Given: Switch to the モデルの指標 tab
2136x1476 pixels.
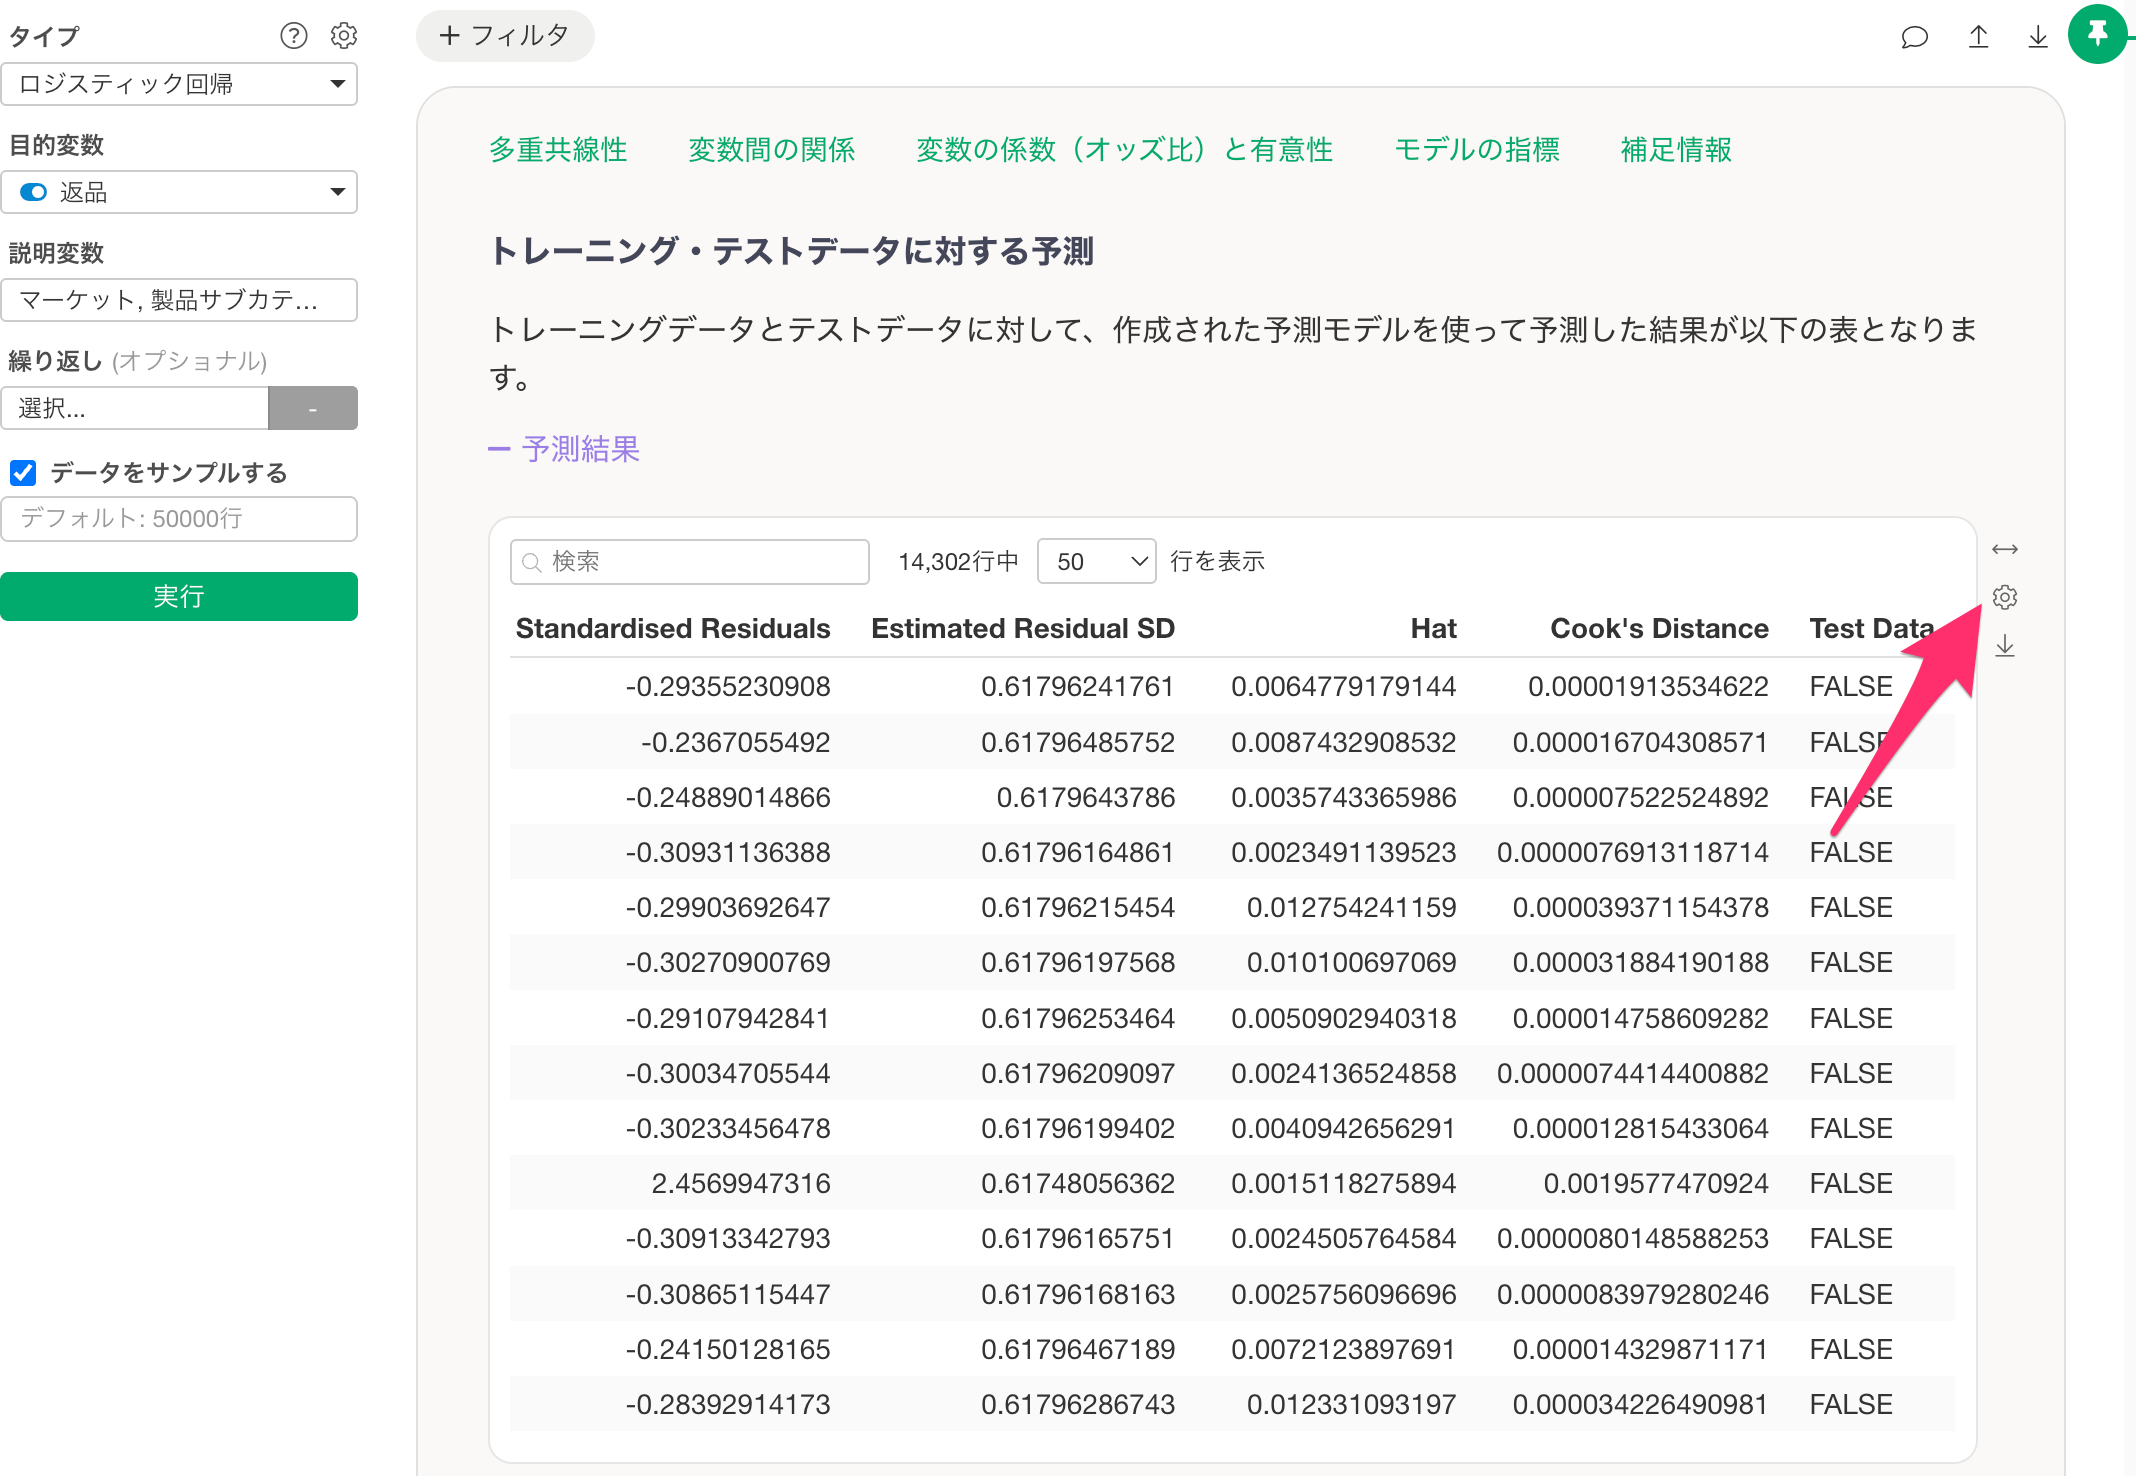Looking at the screenshot, I should pyautogui.click(x=1477, y=150).
